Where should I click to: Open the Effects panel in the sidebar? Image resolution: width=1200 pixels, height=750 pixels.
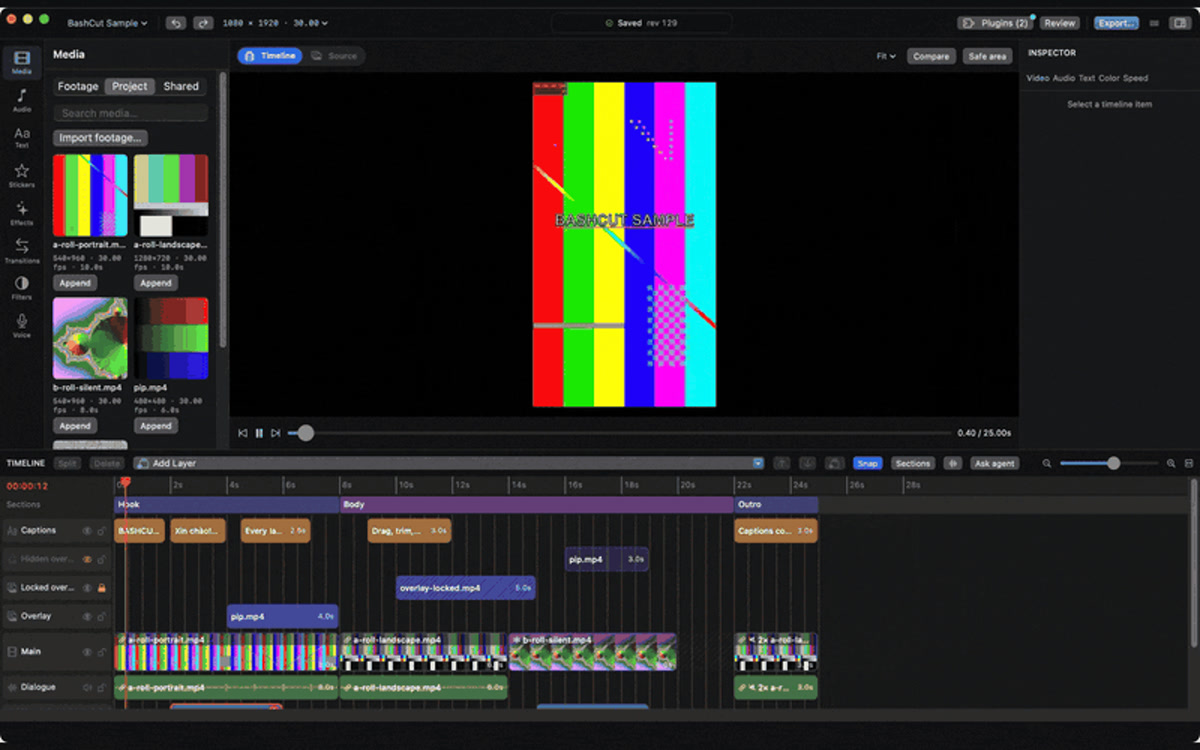point(21,213)
